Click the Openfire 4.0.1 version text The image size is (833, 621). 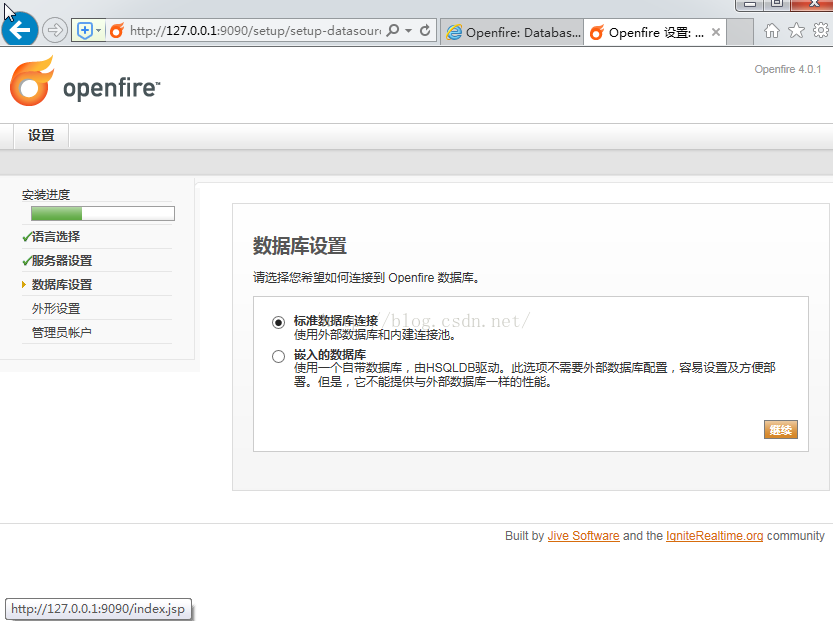[x=788, y=70]
